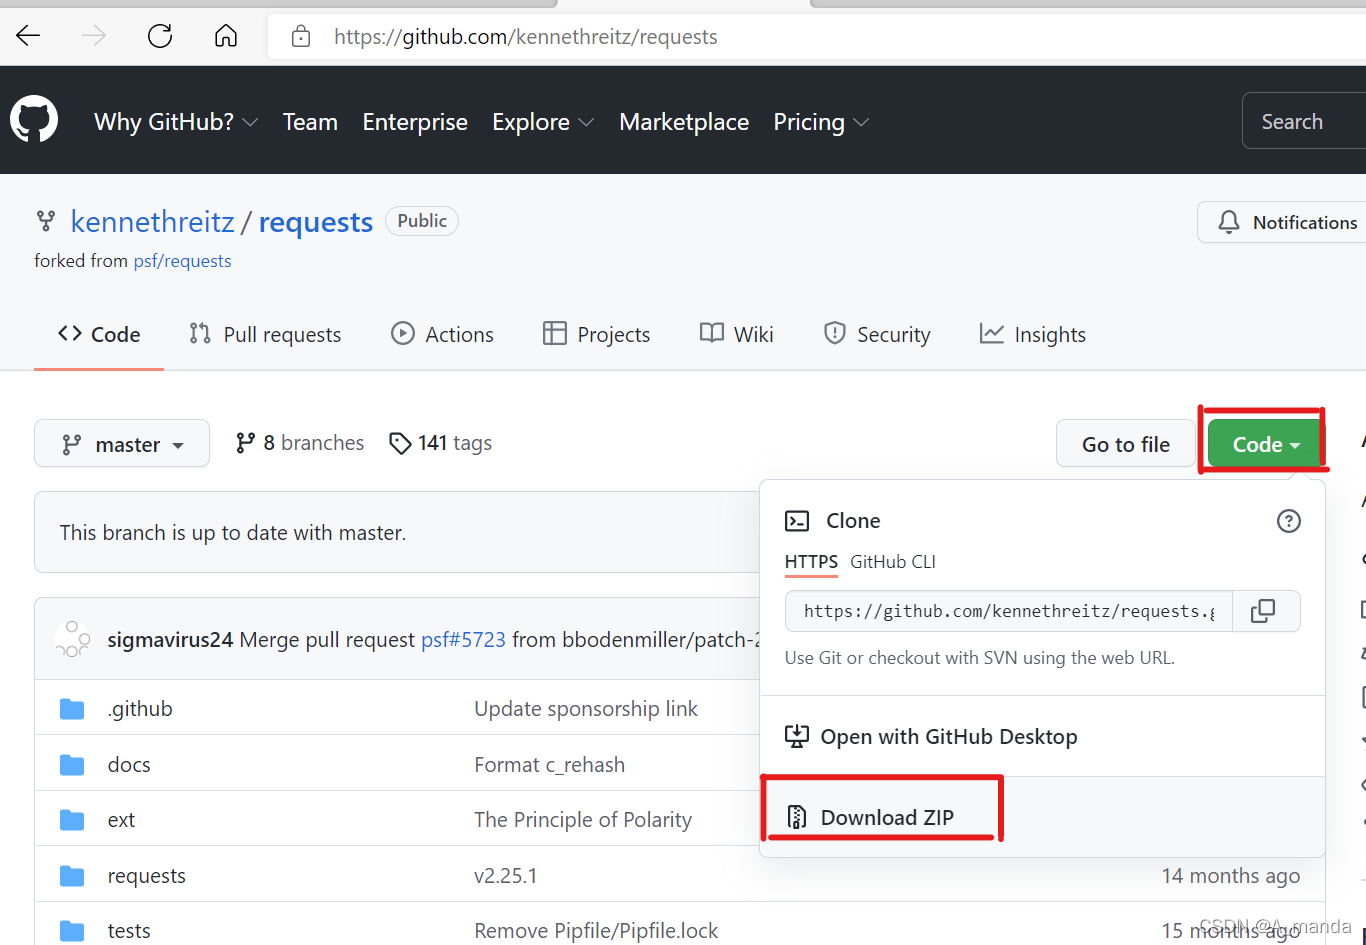This screenshot has height=945, width=1366.
Task: Open the psf/requests fork source link
Action: coord(181,260)
